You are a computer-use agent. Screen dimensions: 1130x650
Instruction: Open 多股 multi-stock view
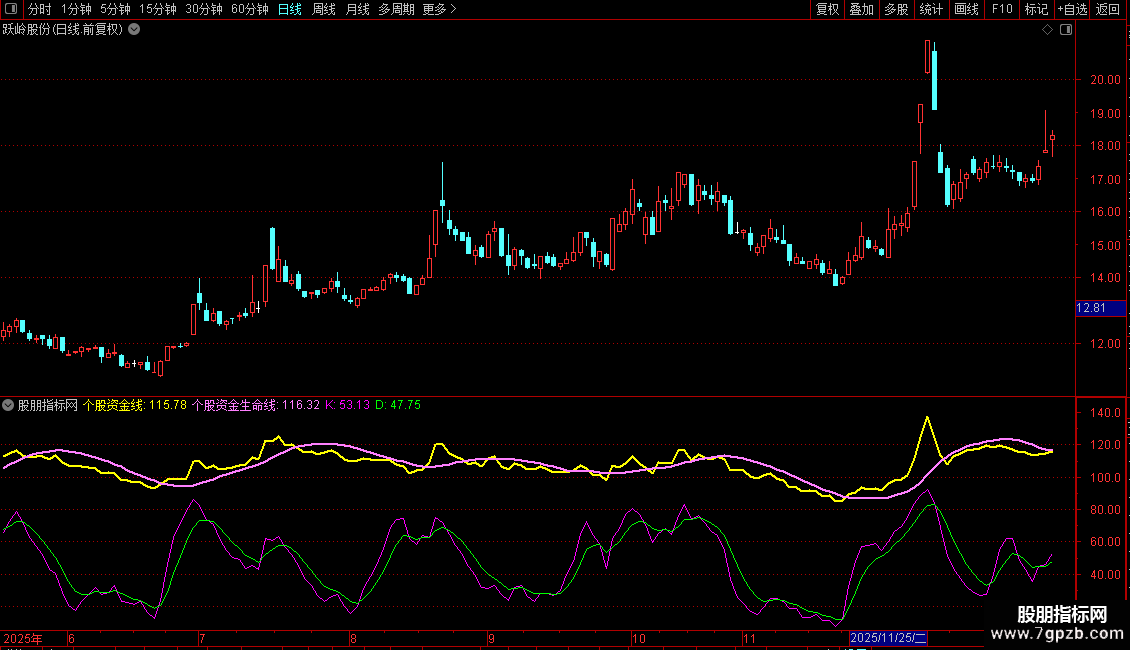click(x=896, y=9)
